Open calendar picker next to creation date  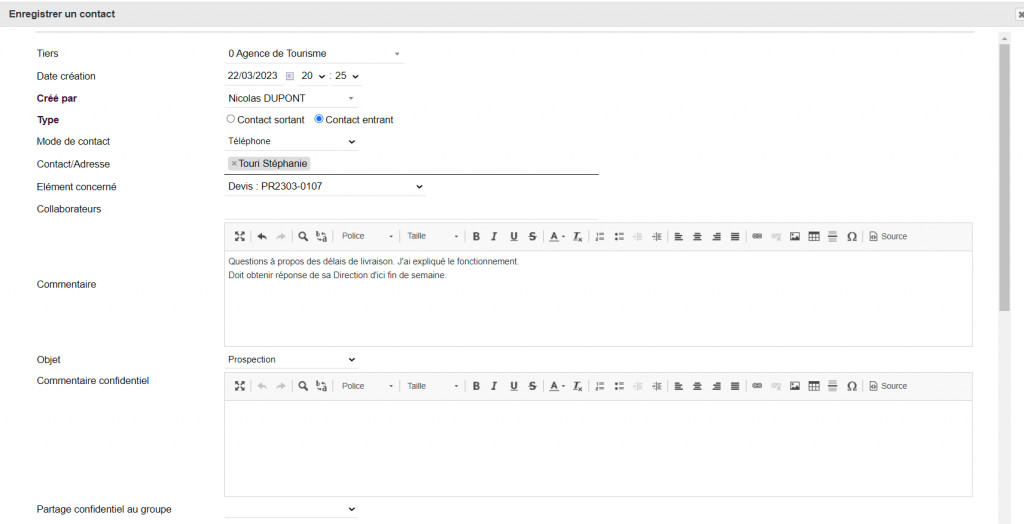pyautogui.click(x=290, y=76)
